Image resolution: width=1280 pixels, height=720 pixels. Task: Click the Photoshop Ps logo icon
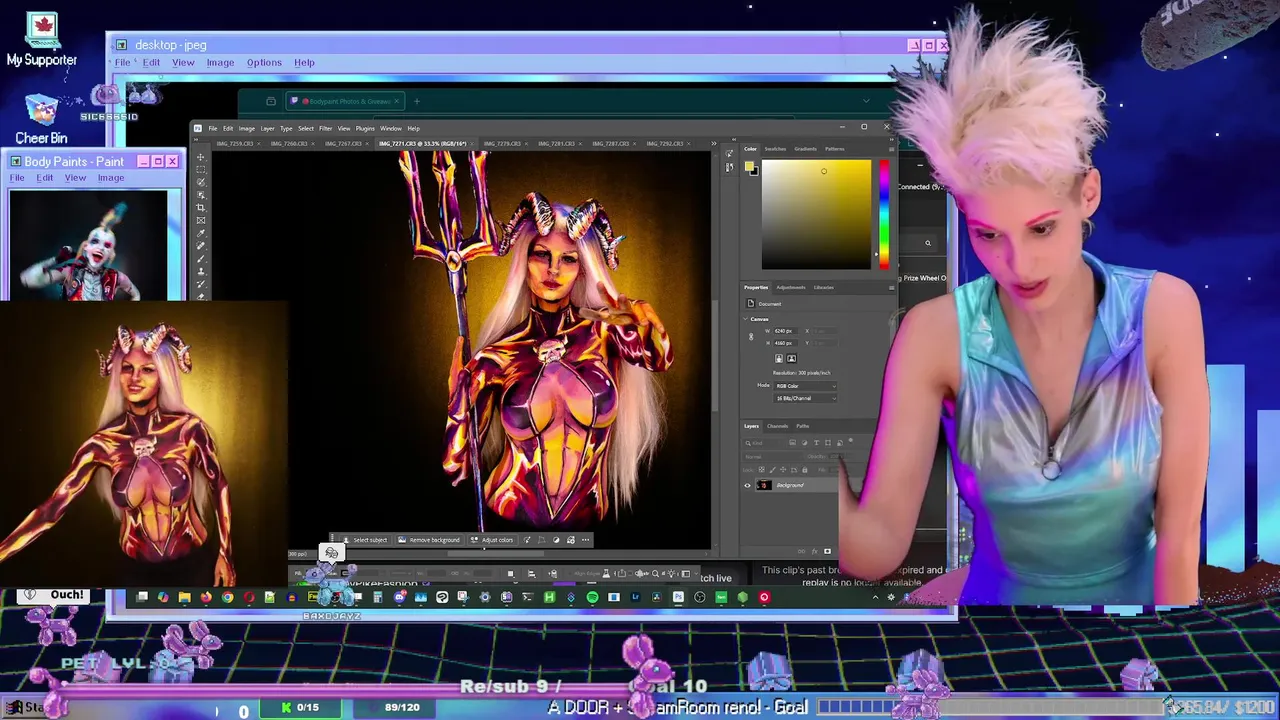click(x=198, y=128)
